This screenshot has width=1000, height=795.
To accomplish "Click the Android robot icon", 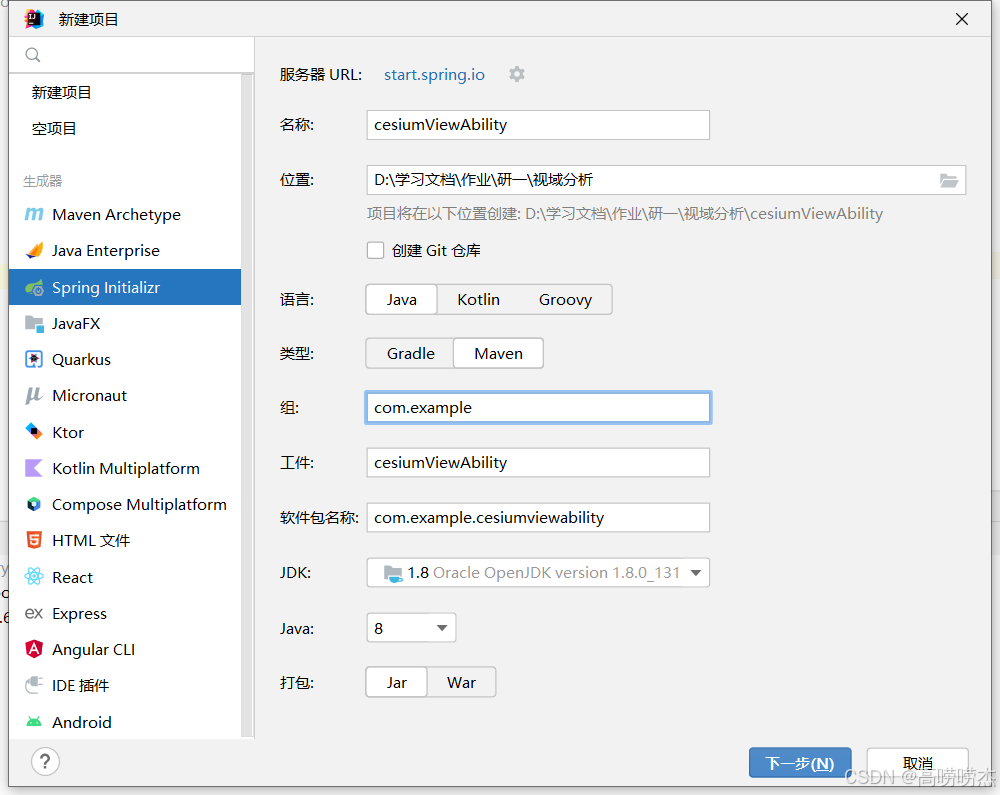I will [34, 722].
